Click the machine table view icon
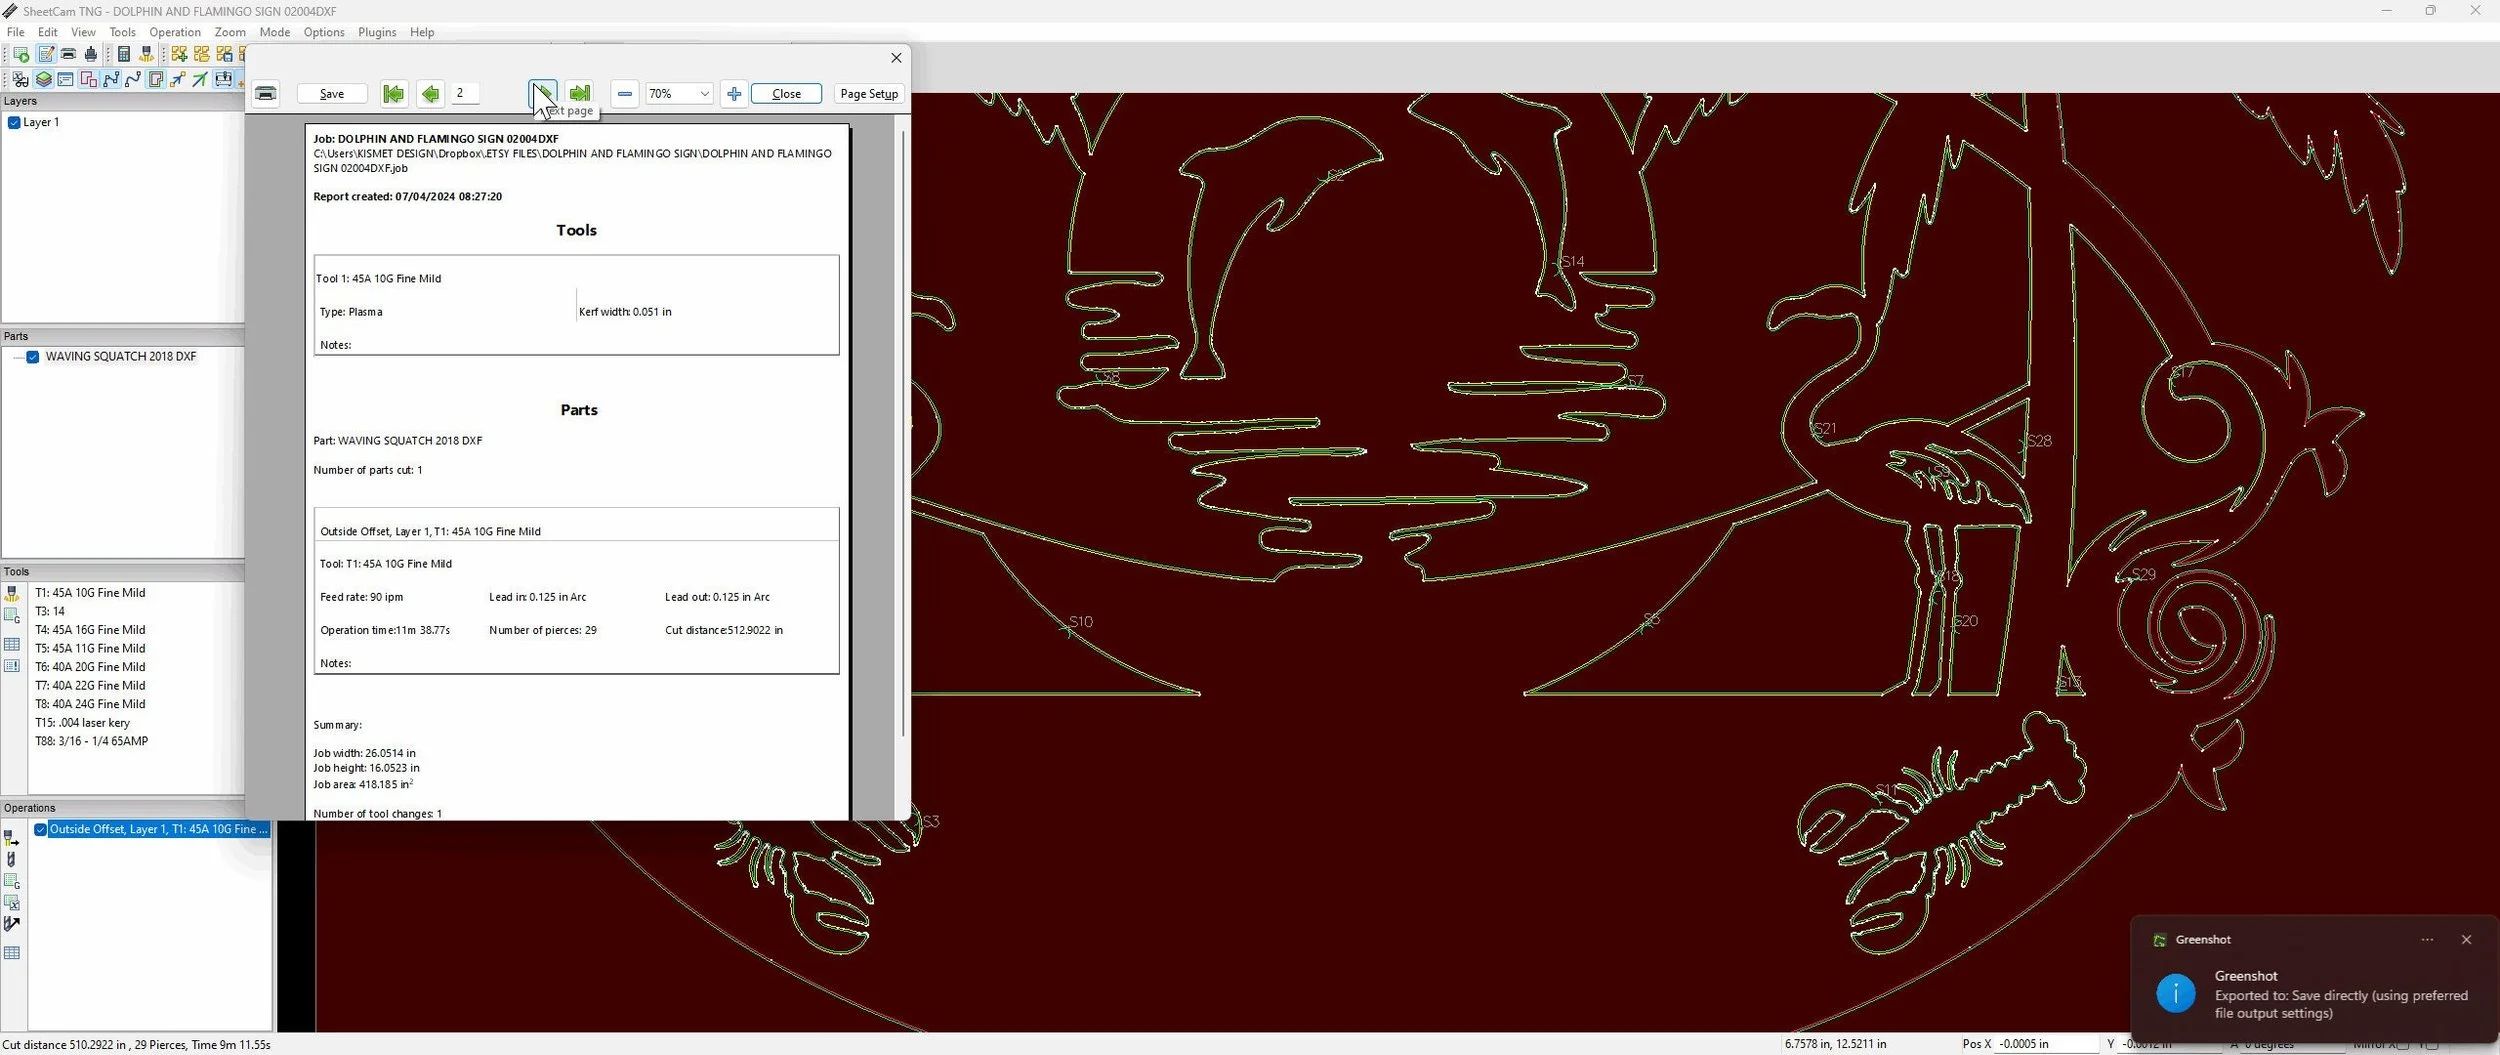 (x=223, y=79)
